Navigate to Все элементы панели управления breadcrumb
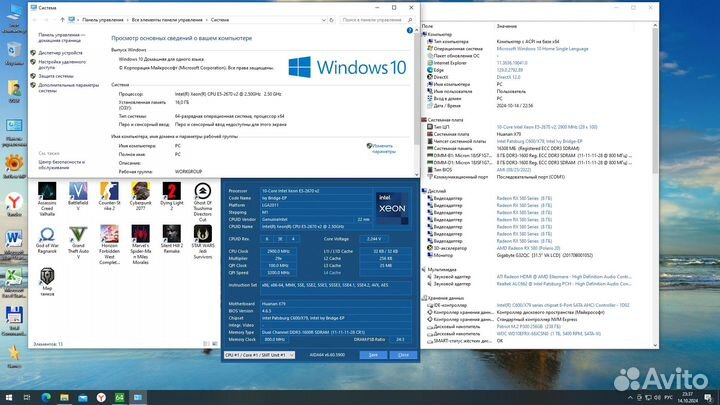This screenshot has height=405, width=720. click(x=167, y=20)
